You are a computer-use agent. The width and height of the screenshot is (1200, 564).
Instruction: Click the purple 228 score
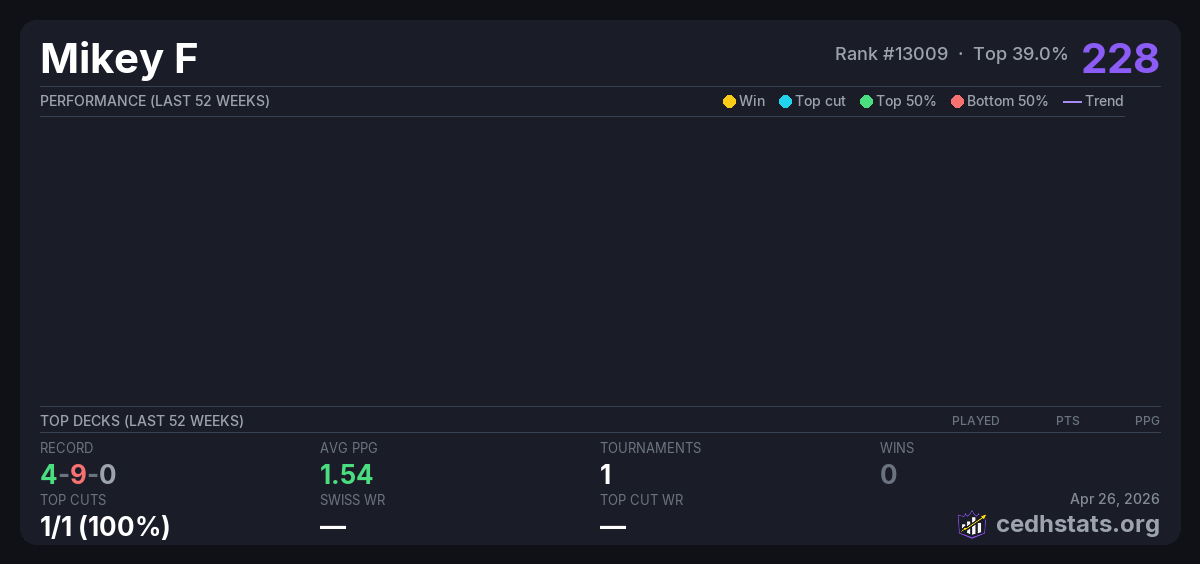tap(1120, 58)
